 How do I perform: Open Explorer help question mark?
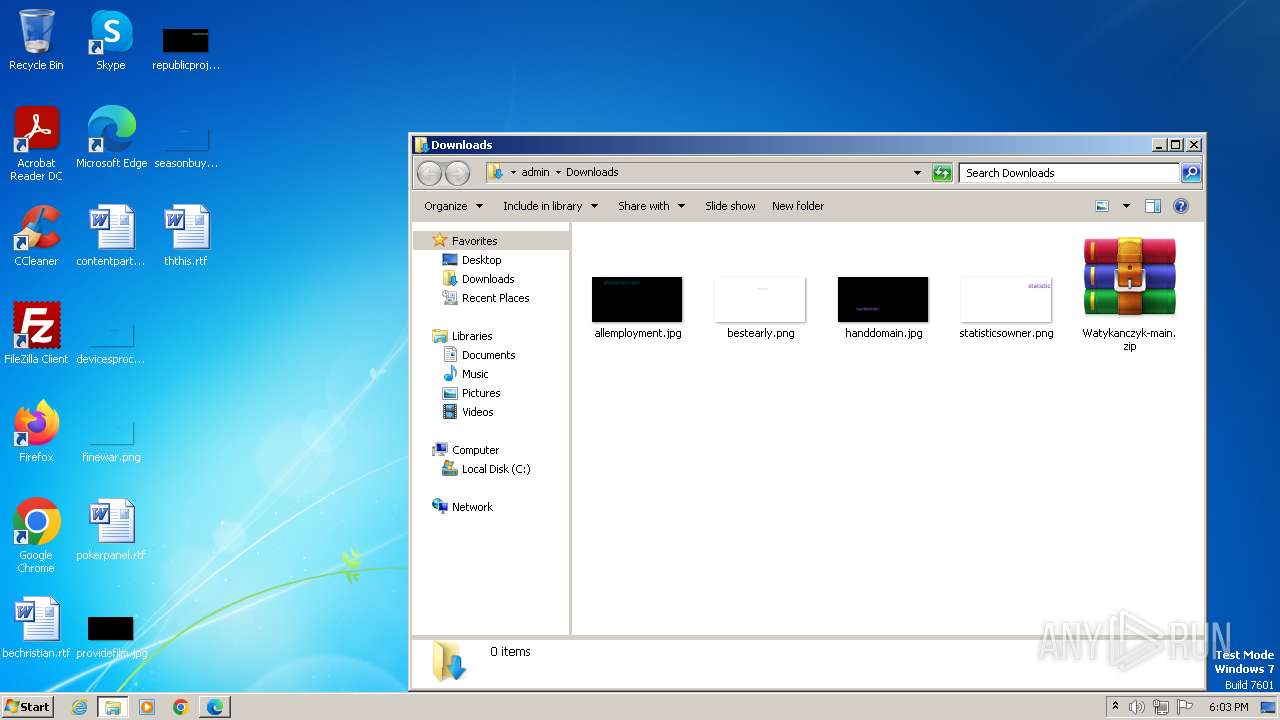click(x=1181, y=206)
